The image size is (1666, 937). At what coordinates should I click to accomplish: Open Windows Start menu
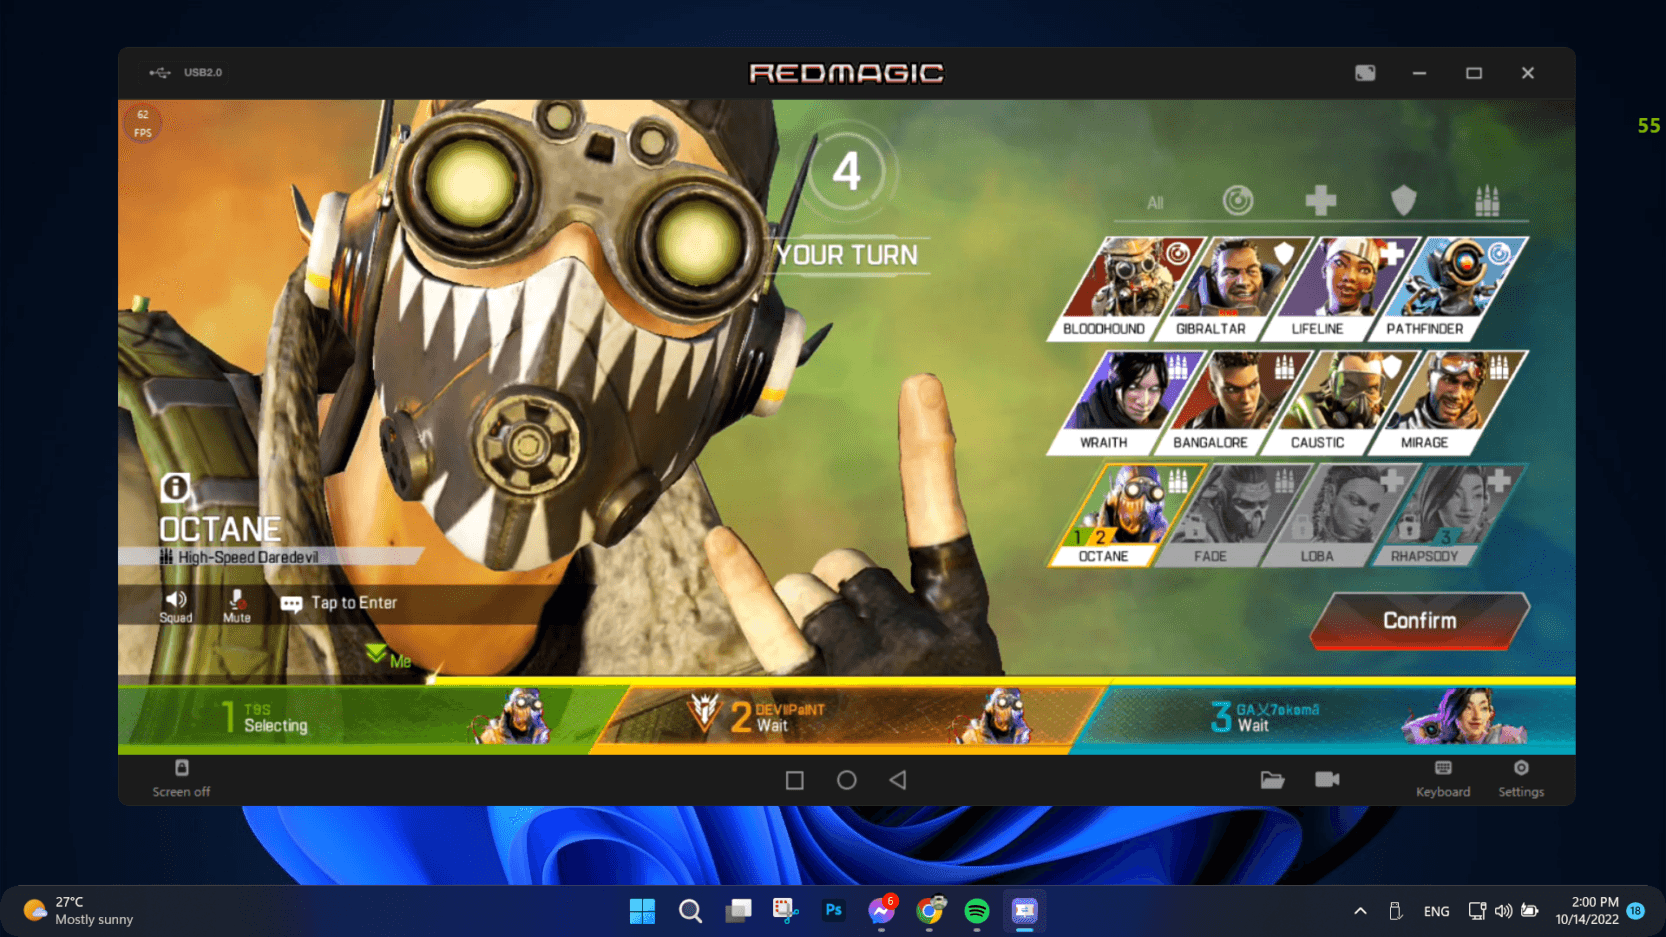(642, 911)
